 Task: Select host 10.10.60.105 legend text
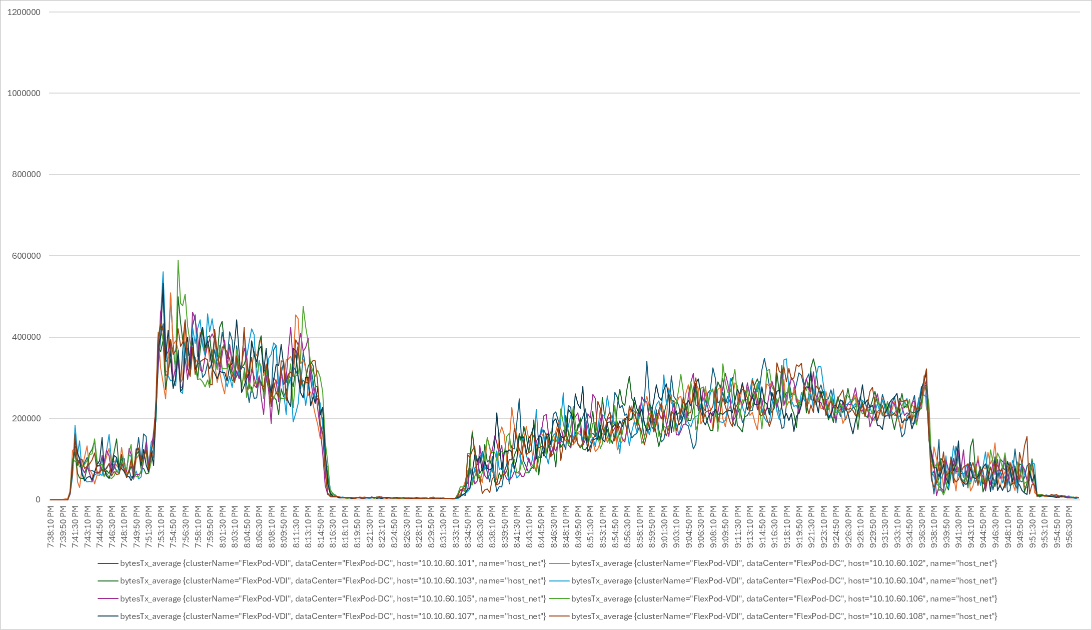(333, 599)
